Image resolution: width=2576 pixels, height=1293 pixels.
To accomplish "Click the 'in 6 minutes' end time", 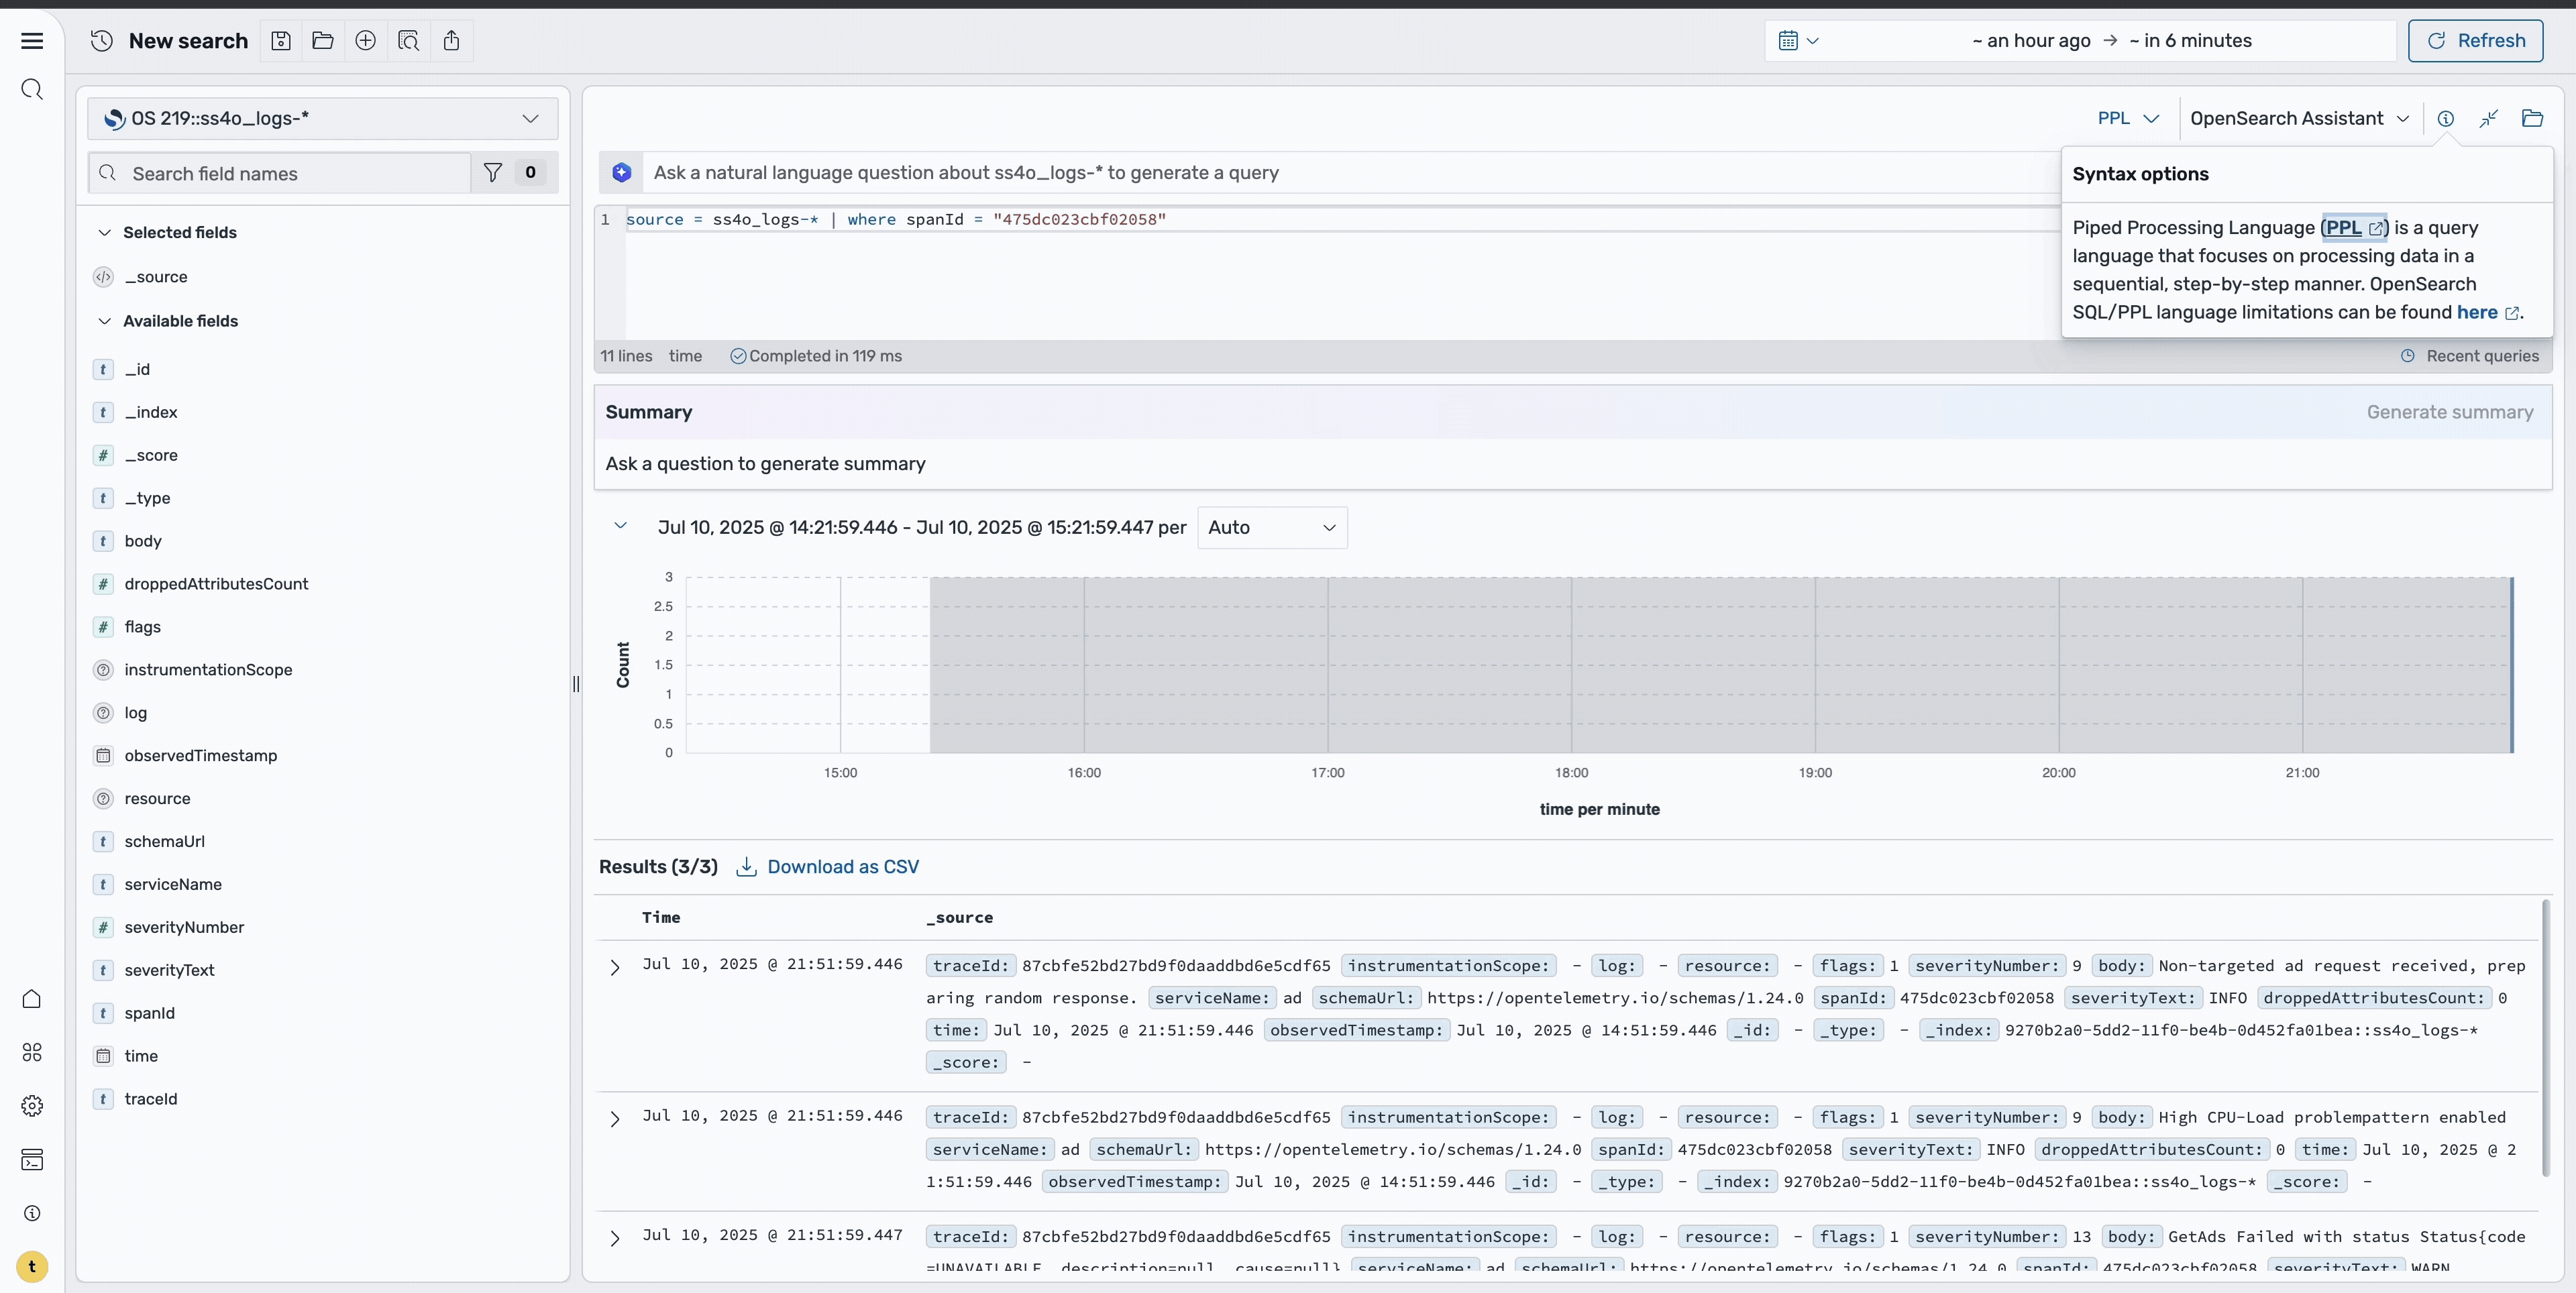I will coord(2190,41).
